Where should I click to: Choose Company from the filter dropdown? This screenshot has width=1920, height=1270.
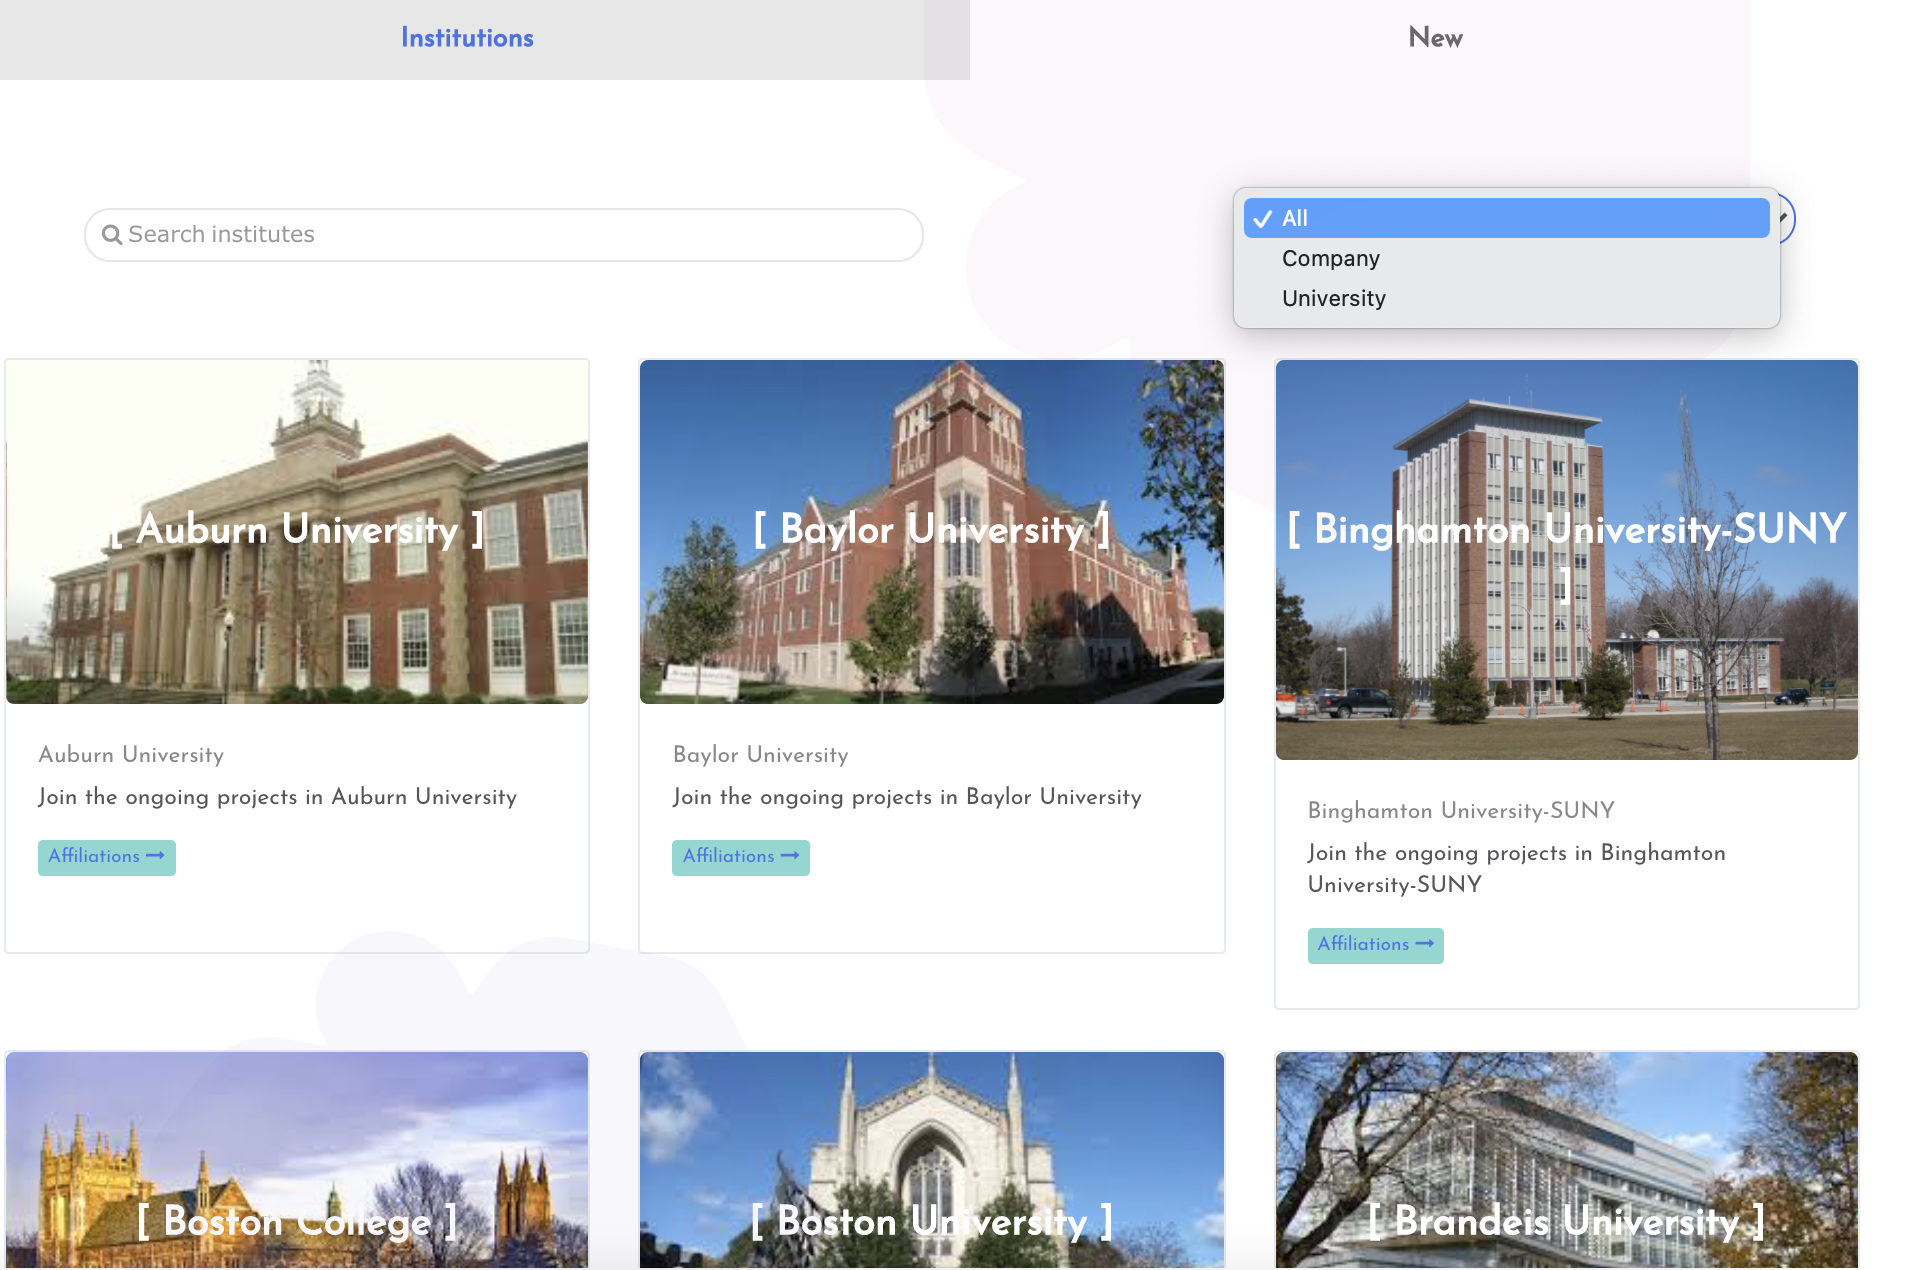(1506, 258)
